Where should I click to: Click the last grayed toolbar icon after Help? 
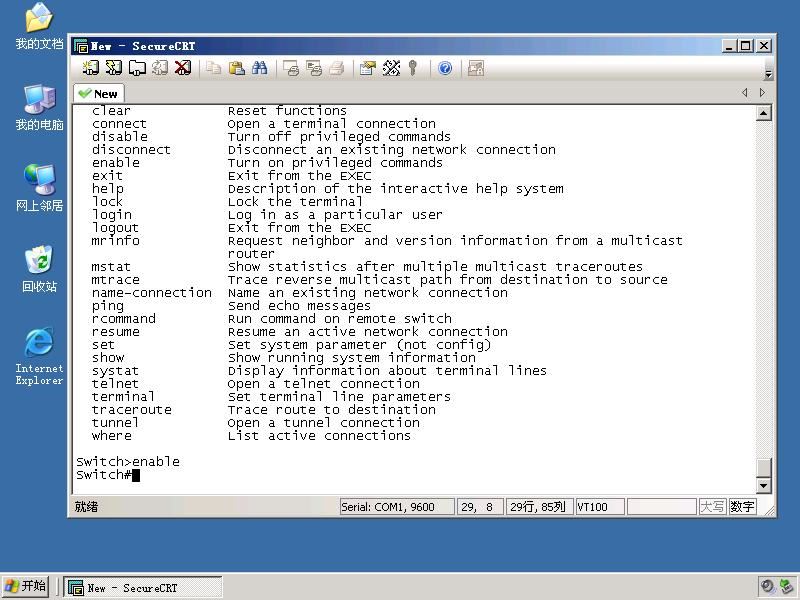(x=476, y=68)
